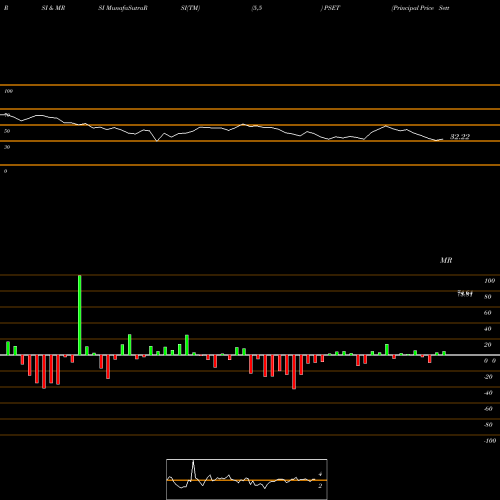Click the longest red bar below -40
The height and width of the screenshot is (500, 500).
(x=294, y=372)
